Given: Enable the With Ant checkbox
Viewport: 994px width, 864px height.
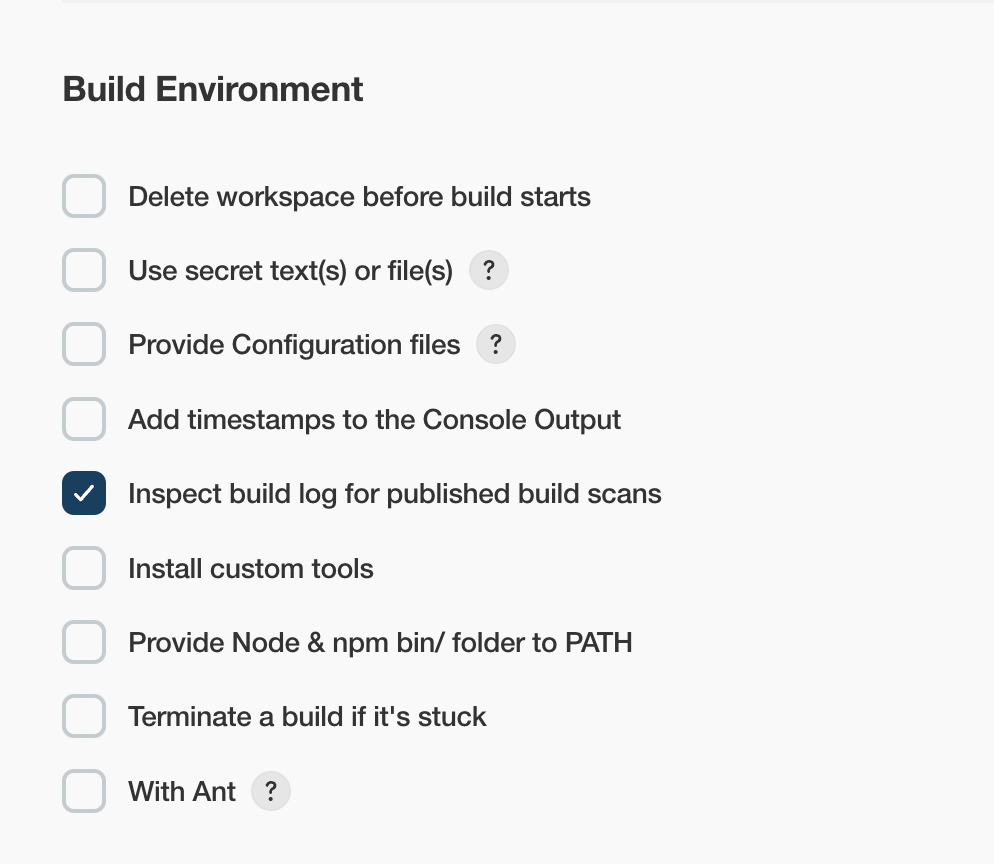Looking at the screenshot, I should pos(84,791).
